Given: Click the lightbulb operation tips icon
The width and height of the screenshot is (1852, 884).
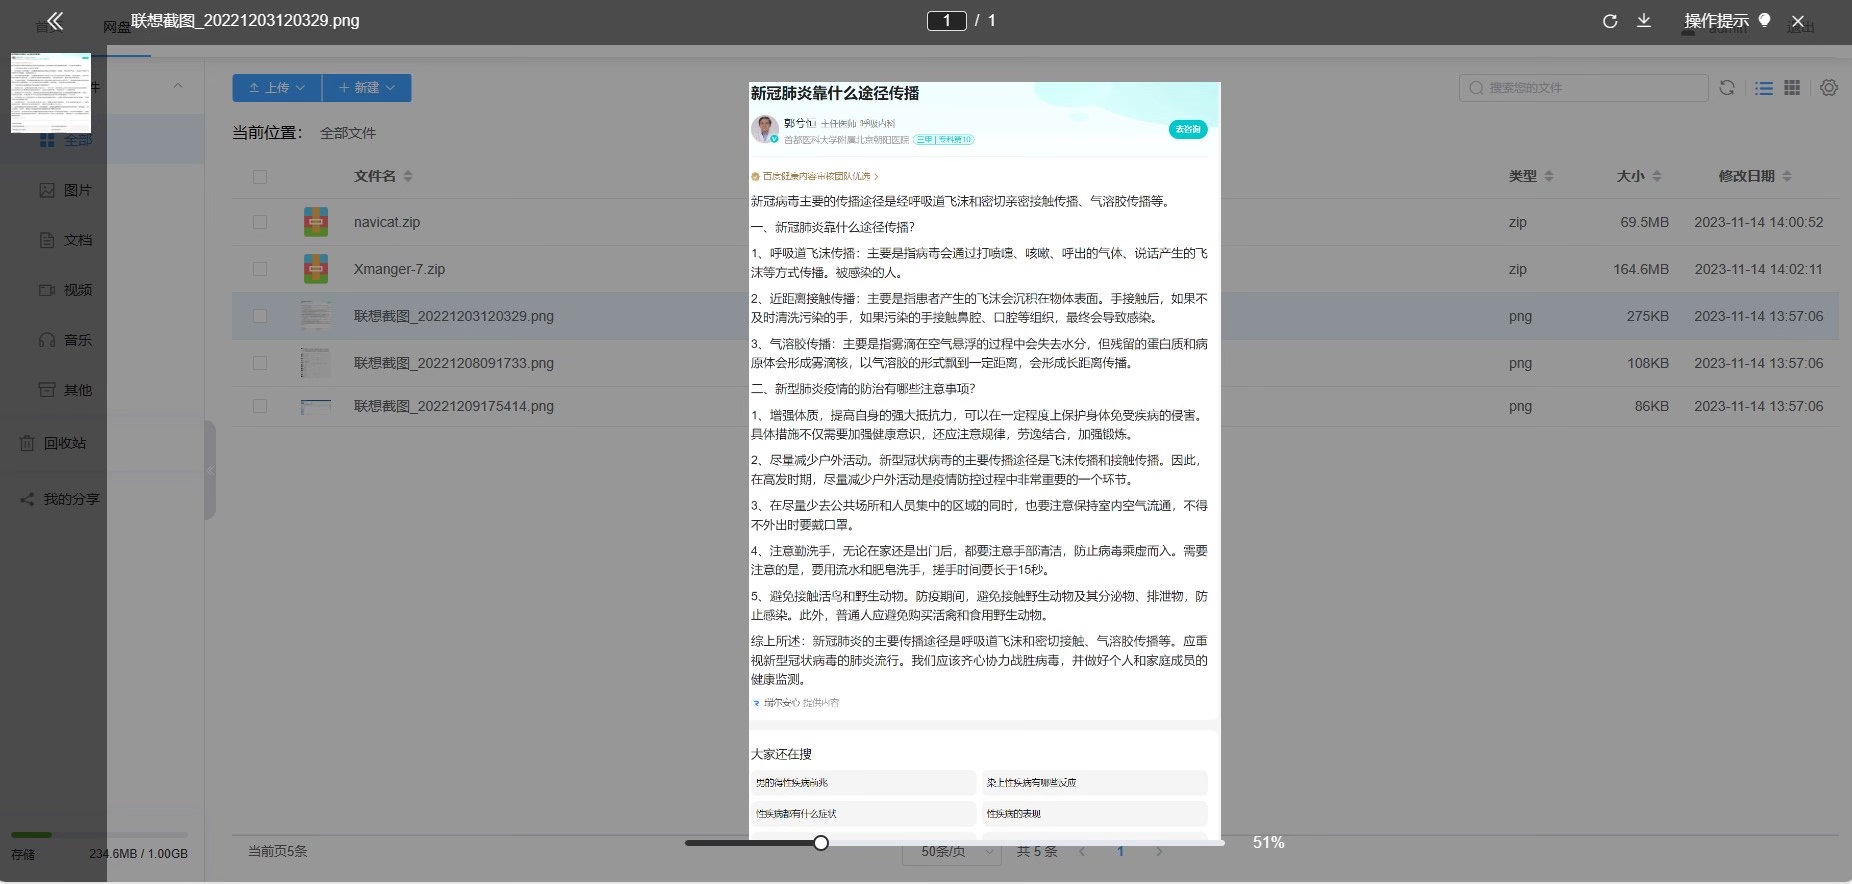Looking at the screenshot, I should (x=1764, y=20).
